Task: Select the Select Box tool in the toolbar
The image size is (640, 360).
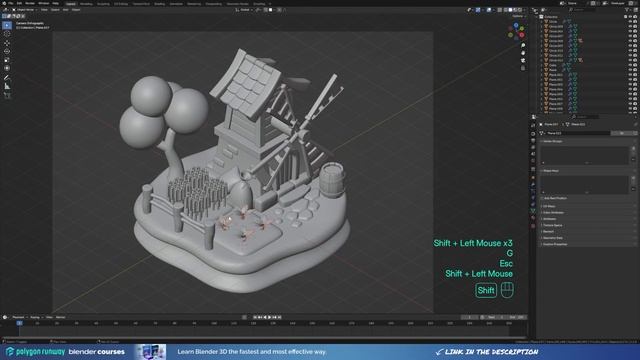Action: pos(7,25)
